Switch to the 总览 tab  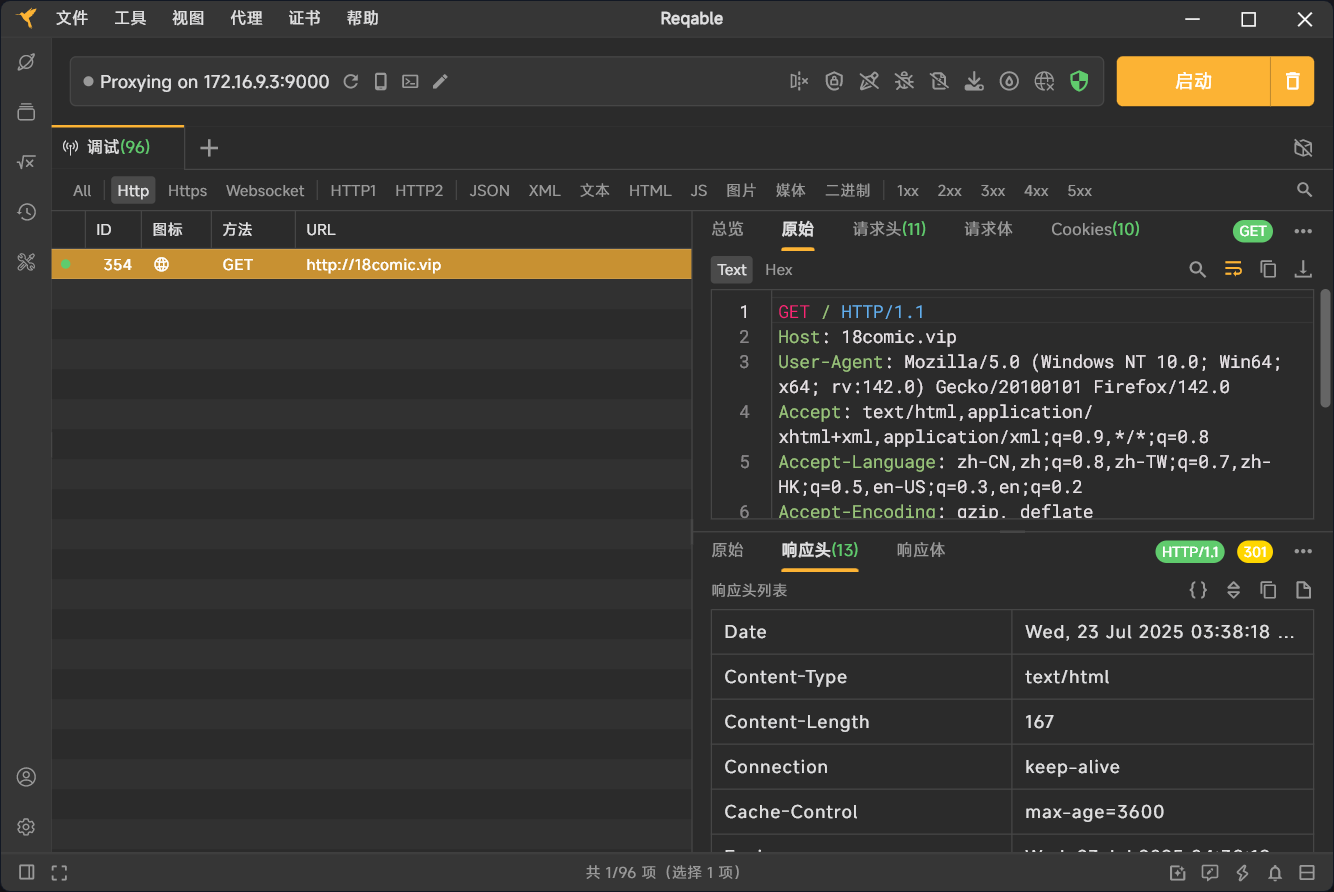tap(728, 229)
